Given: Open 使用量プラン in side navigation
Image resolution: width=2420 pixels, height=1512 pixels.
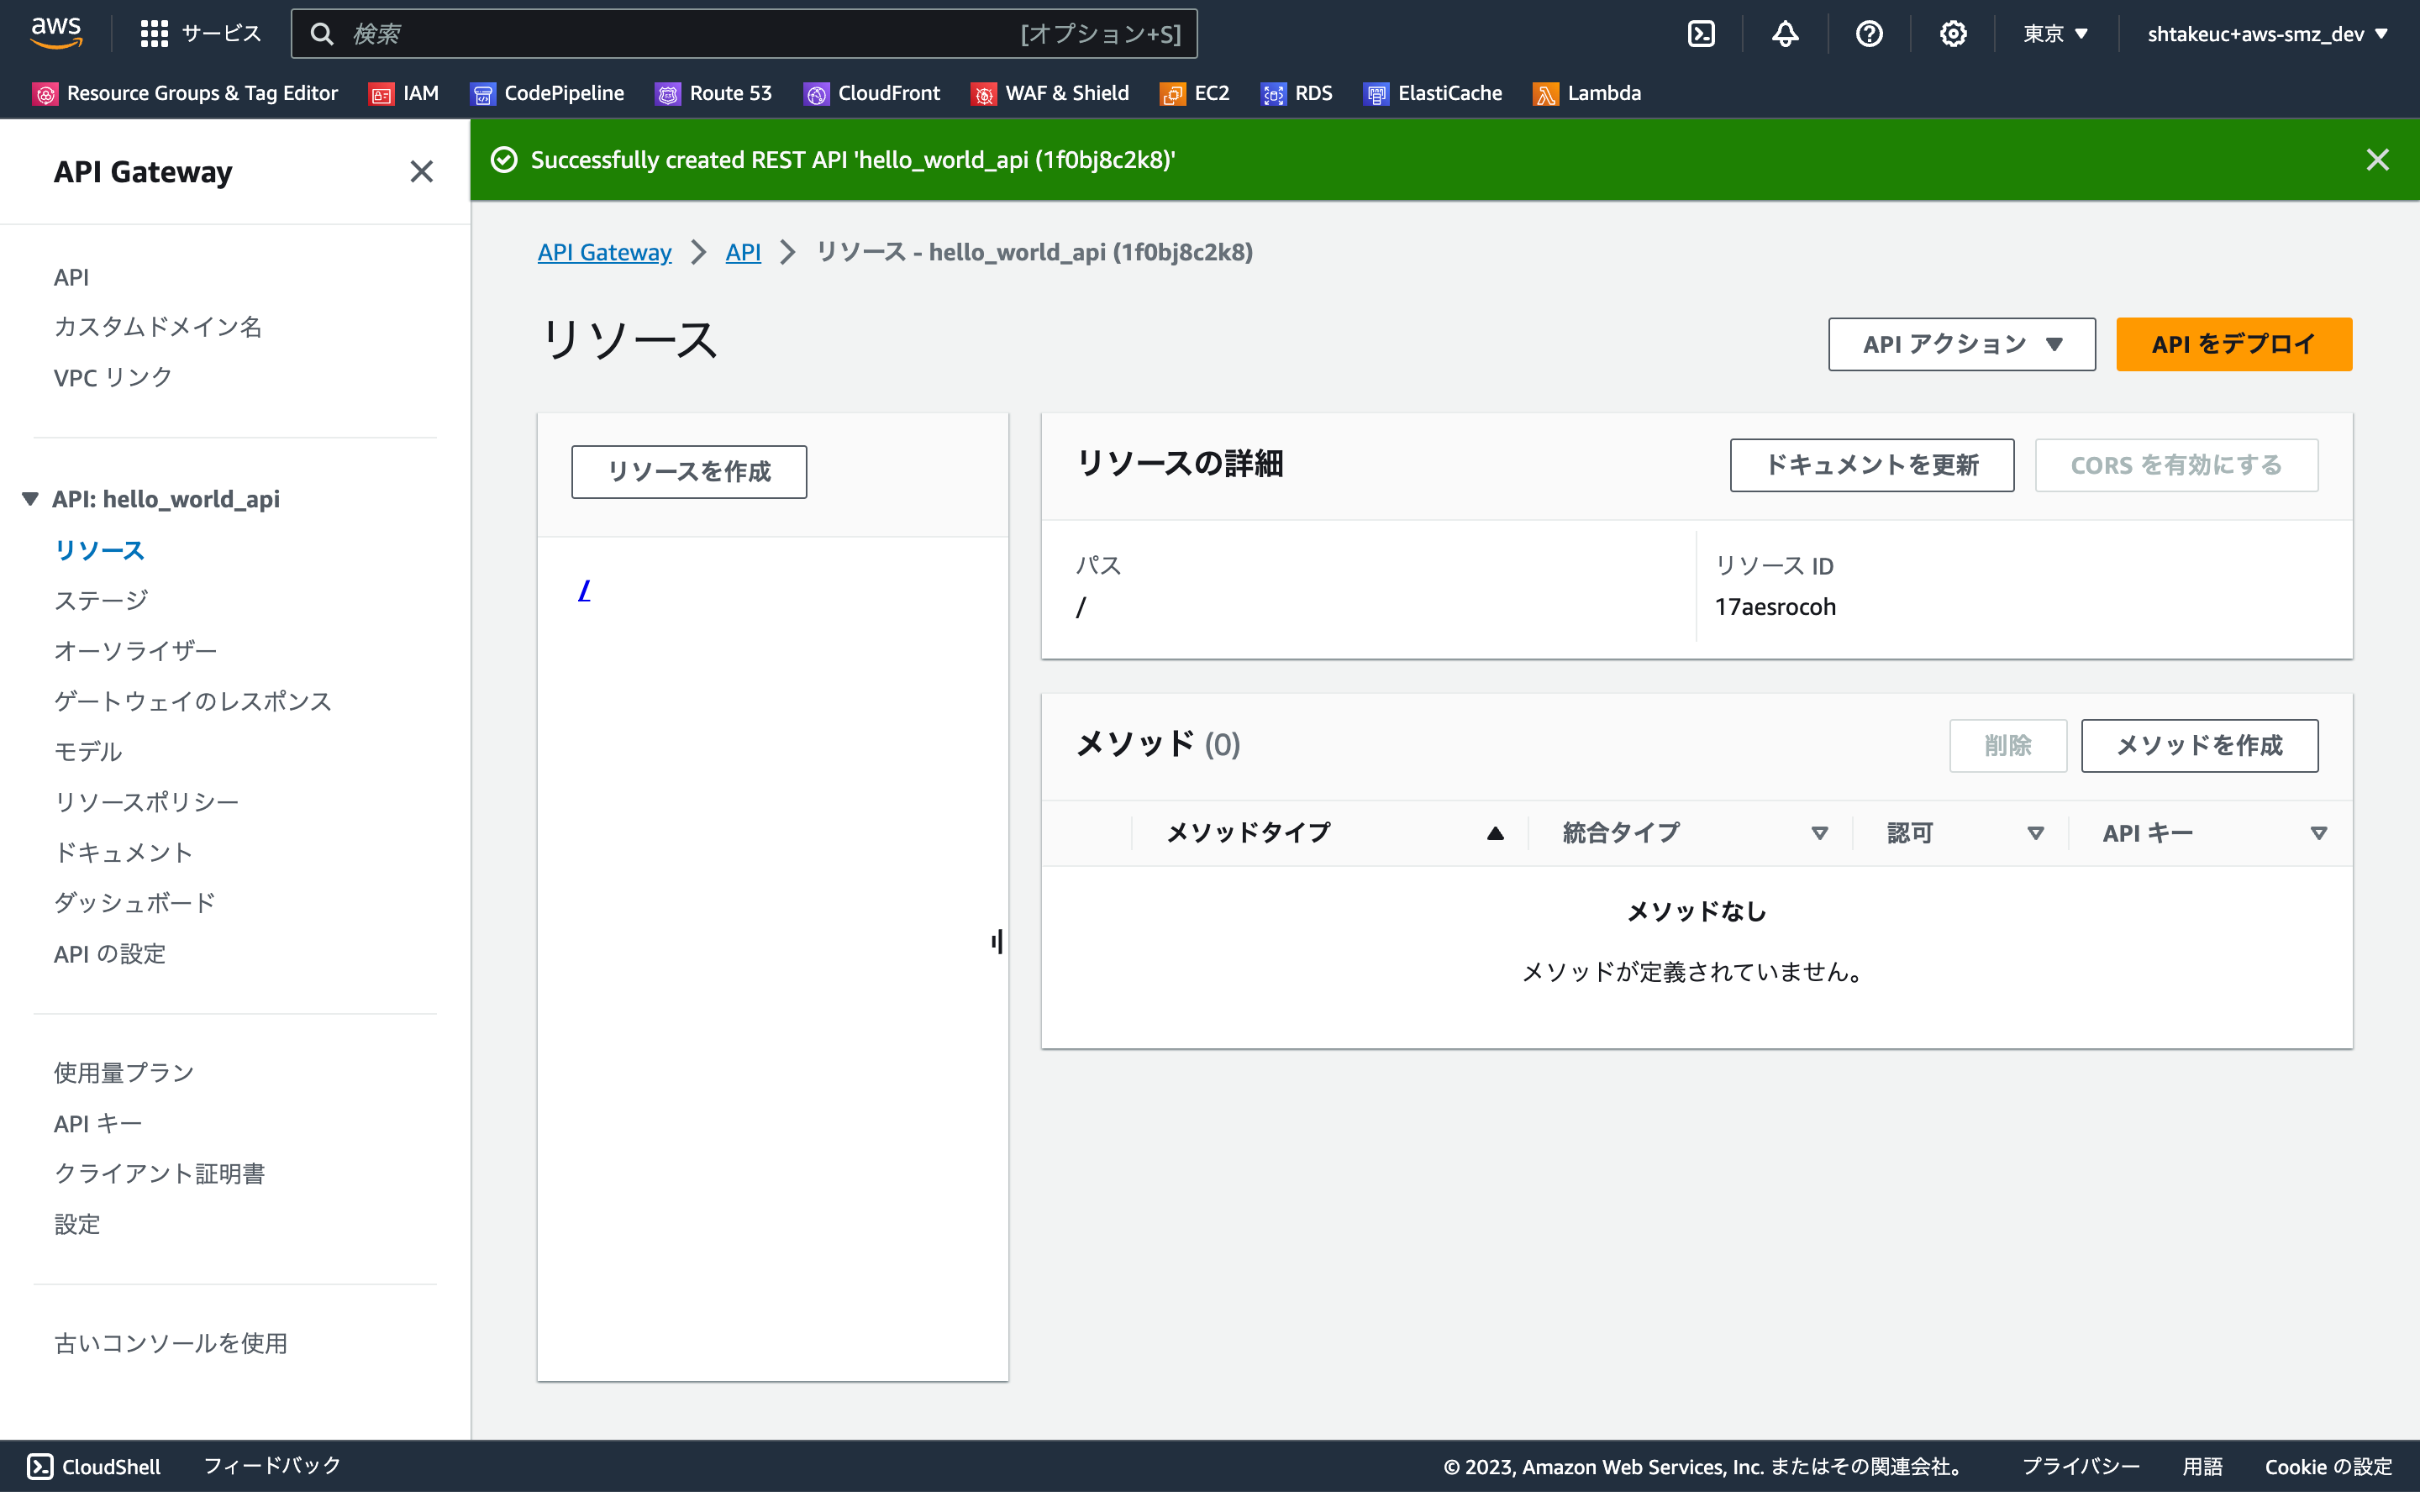Looking at the screenshot, I should pyautogui.click(x=124, y=1073).
